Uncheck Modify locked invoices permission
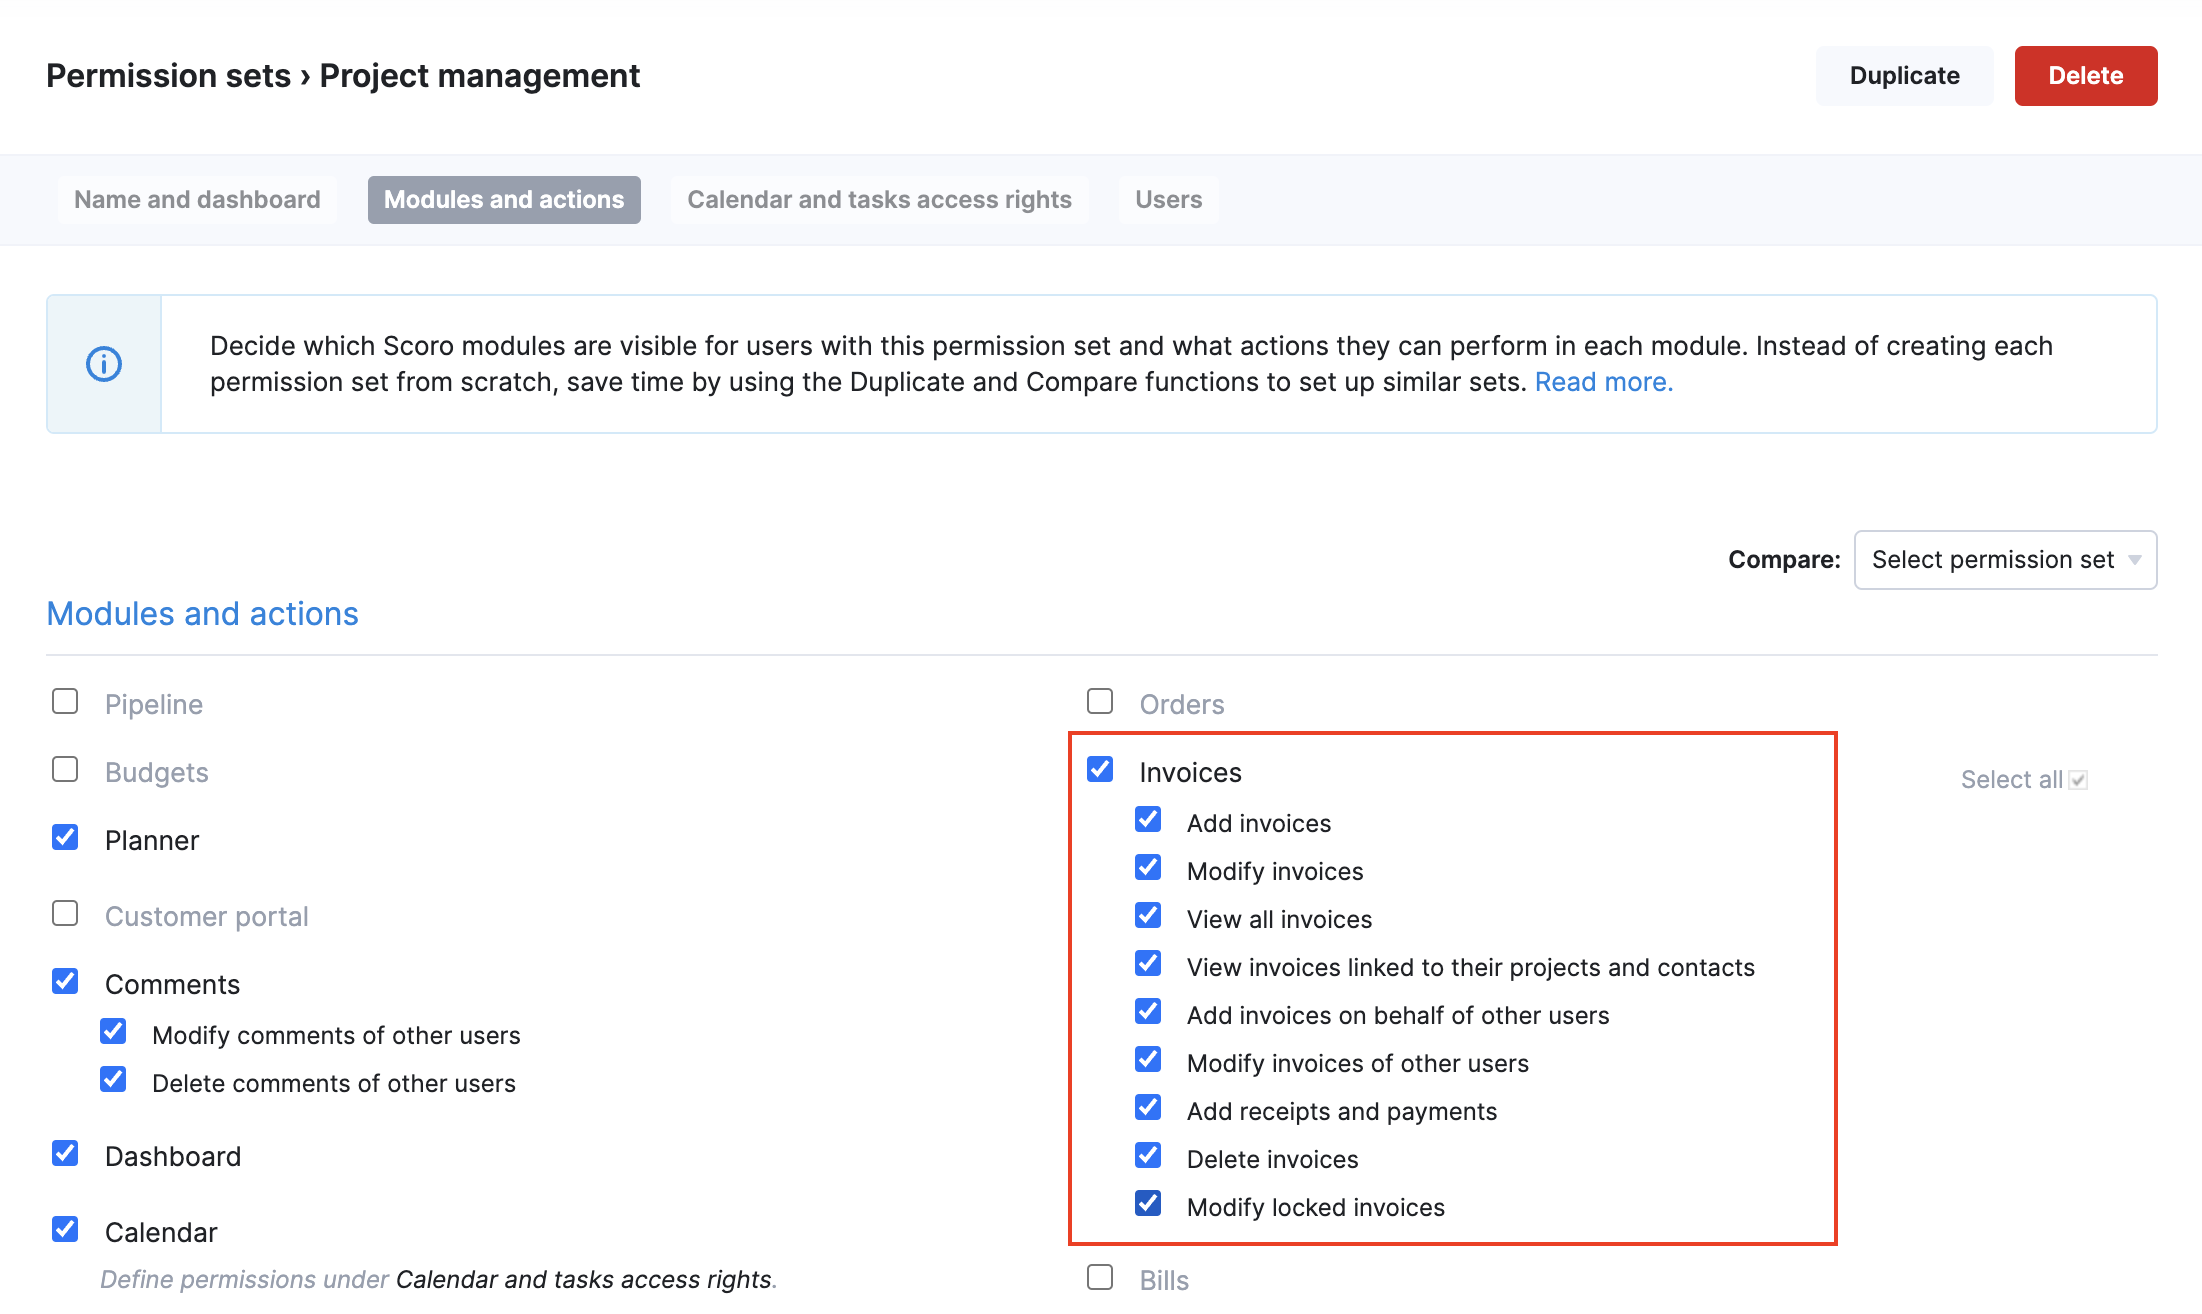The image size is (2202, 1314). pyautogui.click(x=1148, y=1204)
